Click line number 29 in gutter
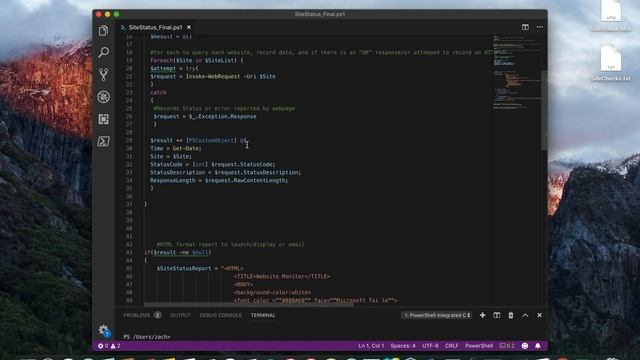The height and width of the screenshot is (360, 640). click(129, 140)
